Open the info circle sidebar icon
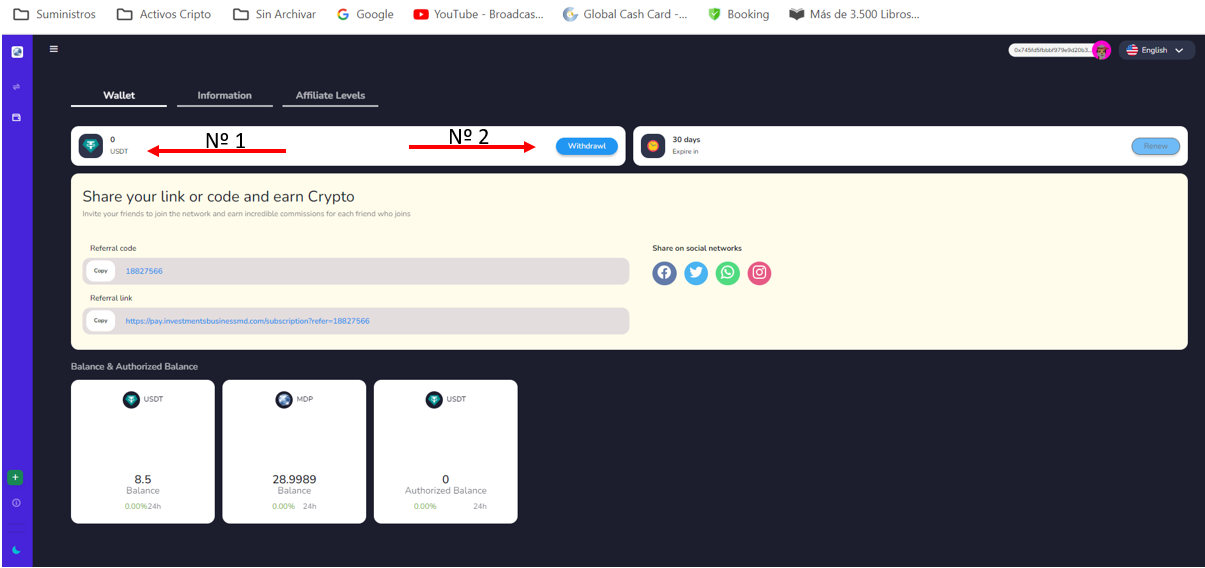Viewport: 1205px width, 568px height. pos(16,503)
